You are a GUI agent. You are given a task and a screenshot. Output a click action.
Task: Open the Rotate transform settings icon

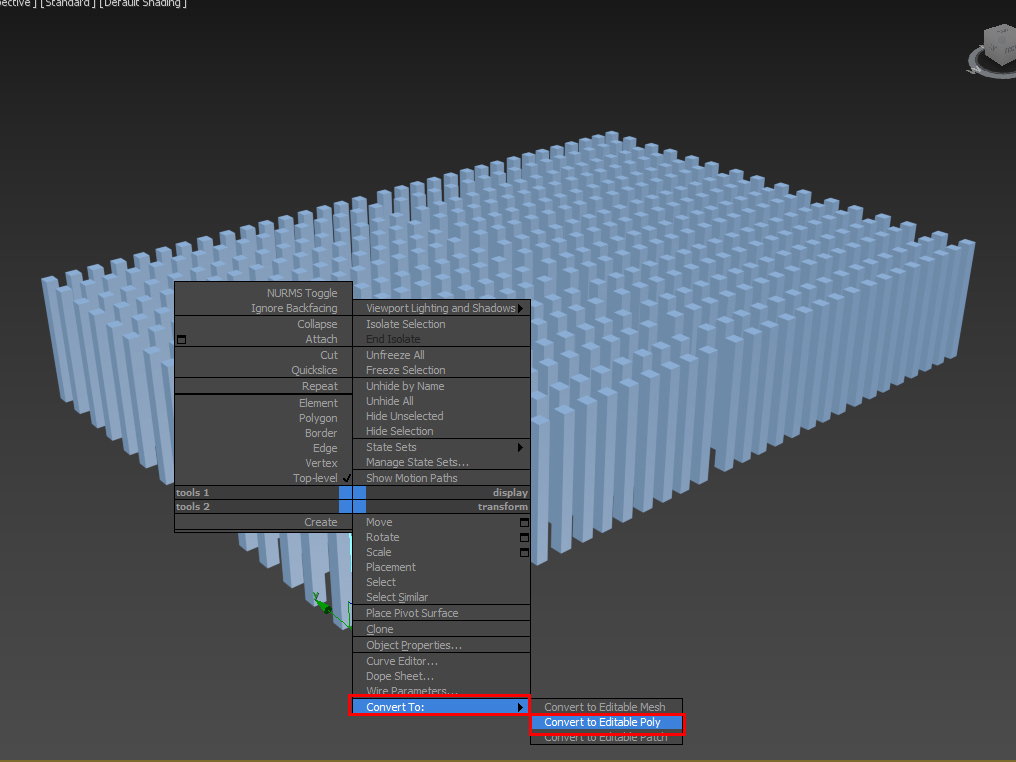[x=523, y=537]
